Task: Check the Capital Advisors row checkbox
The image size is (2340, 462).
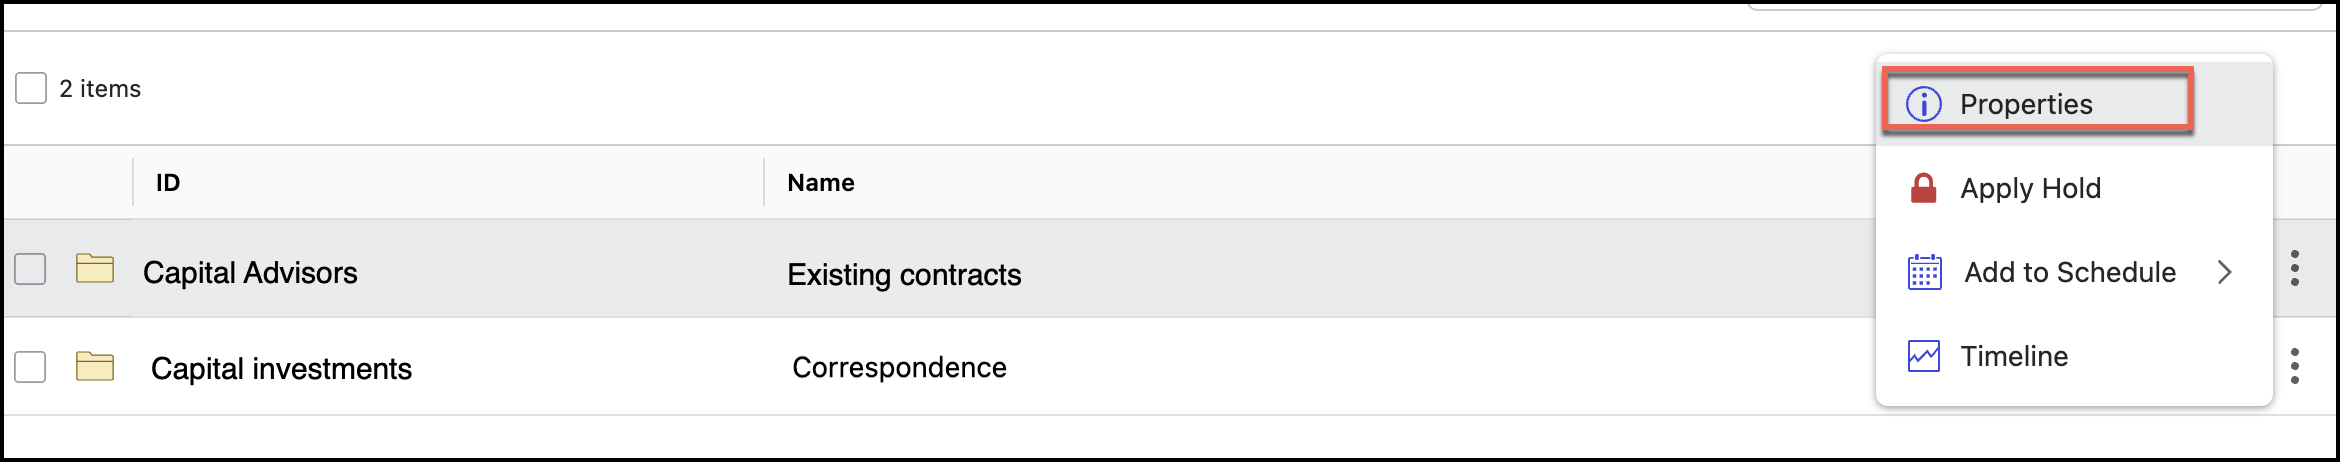Action: pyautogui.click(x=30, y=269)
